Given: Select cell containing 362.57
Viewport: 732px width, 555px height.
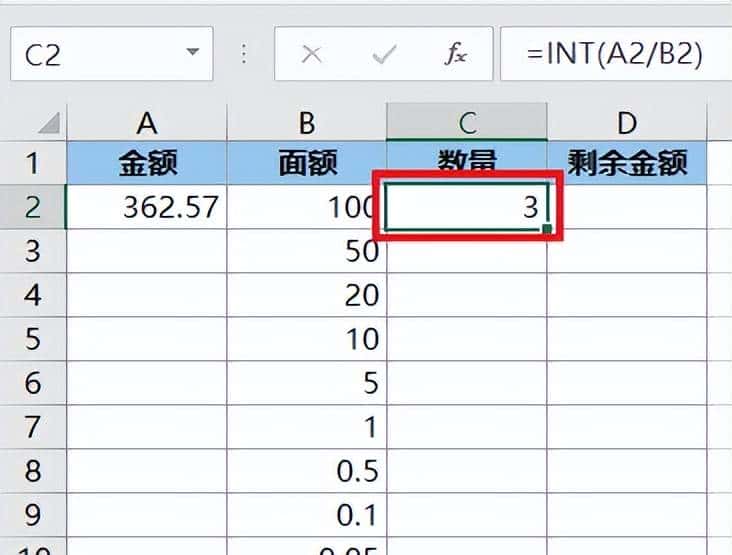Looking at the screenshot, I should 147,207.
